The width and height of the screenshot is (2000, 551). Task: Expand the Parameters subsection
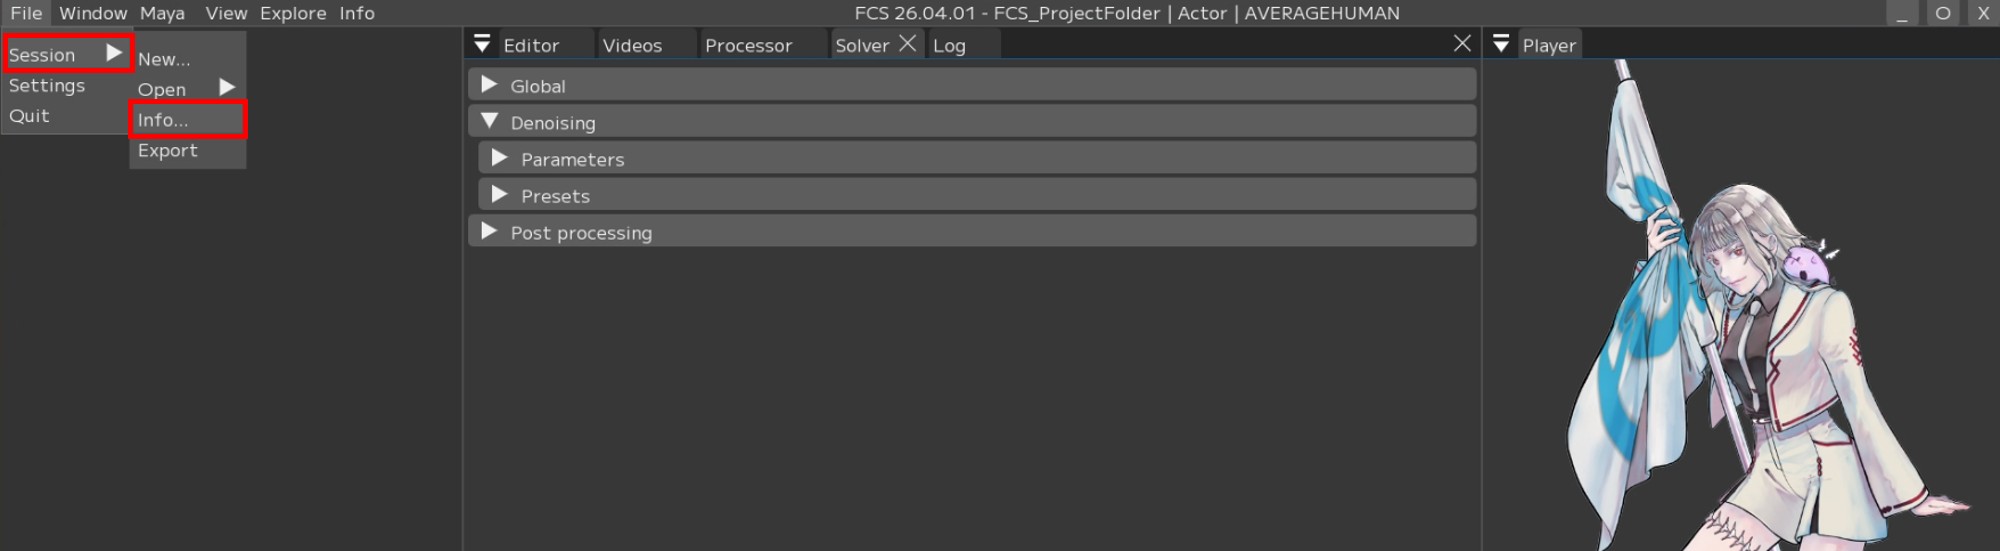499,158
